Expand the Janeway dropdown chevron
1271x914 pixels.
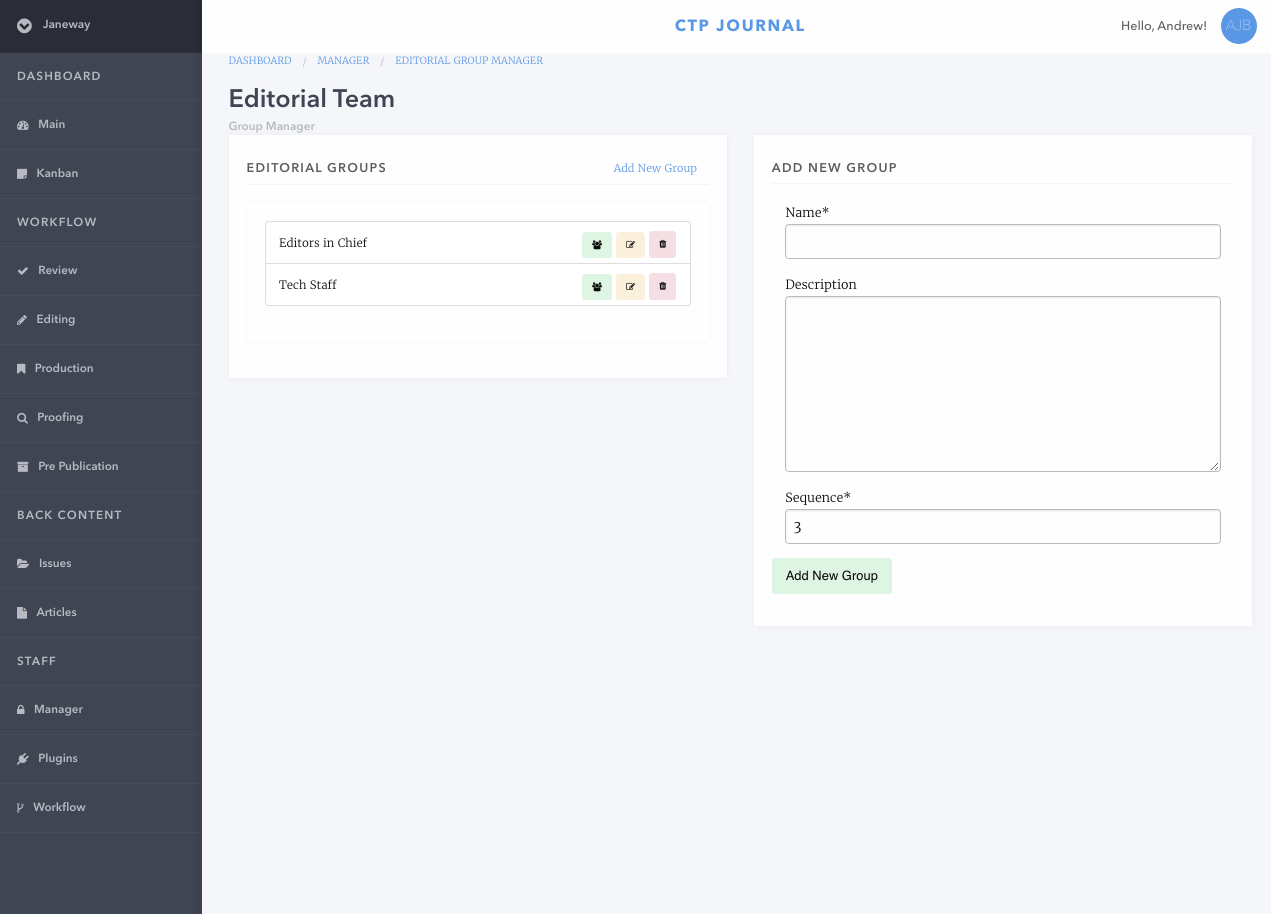24,26
